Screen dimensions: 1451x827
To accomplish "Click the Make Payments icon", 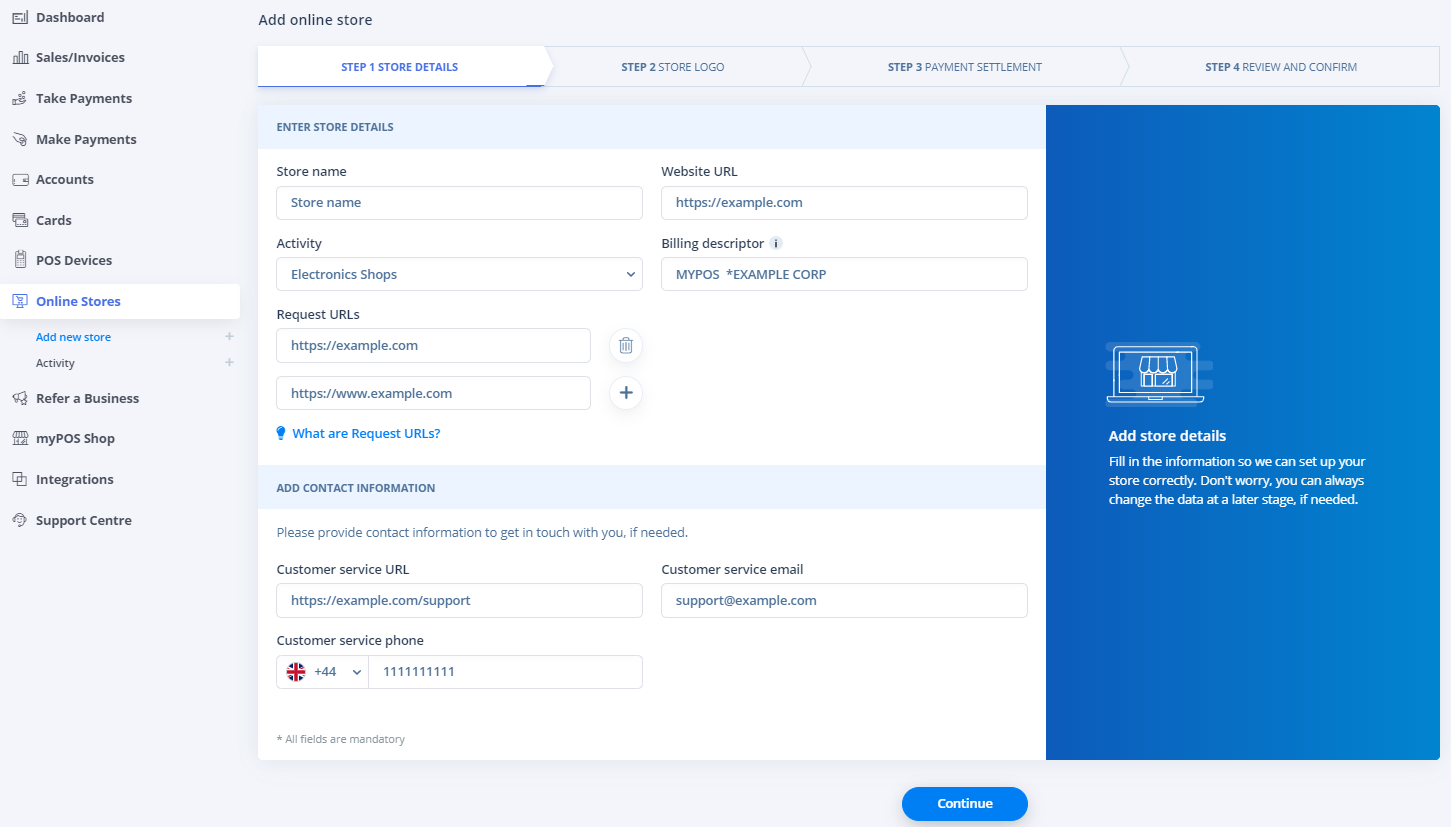I will (20, 140).
